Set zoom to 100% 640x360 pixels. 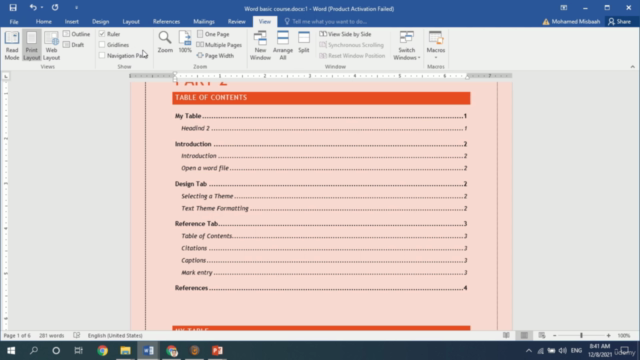185,42
